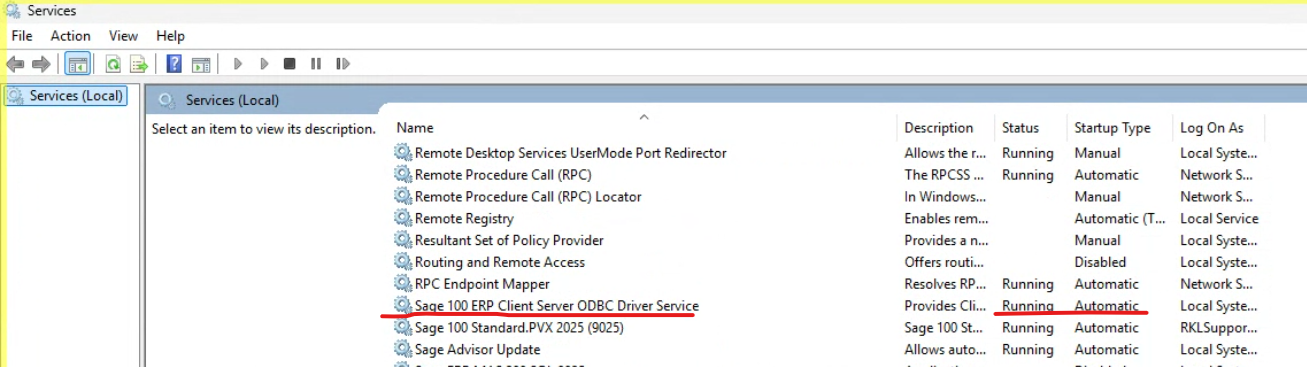Click 'The RPCSS ...' description of Remote Procedure Call
Screen dimensions: 1307x367
945,175
